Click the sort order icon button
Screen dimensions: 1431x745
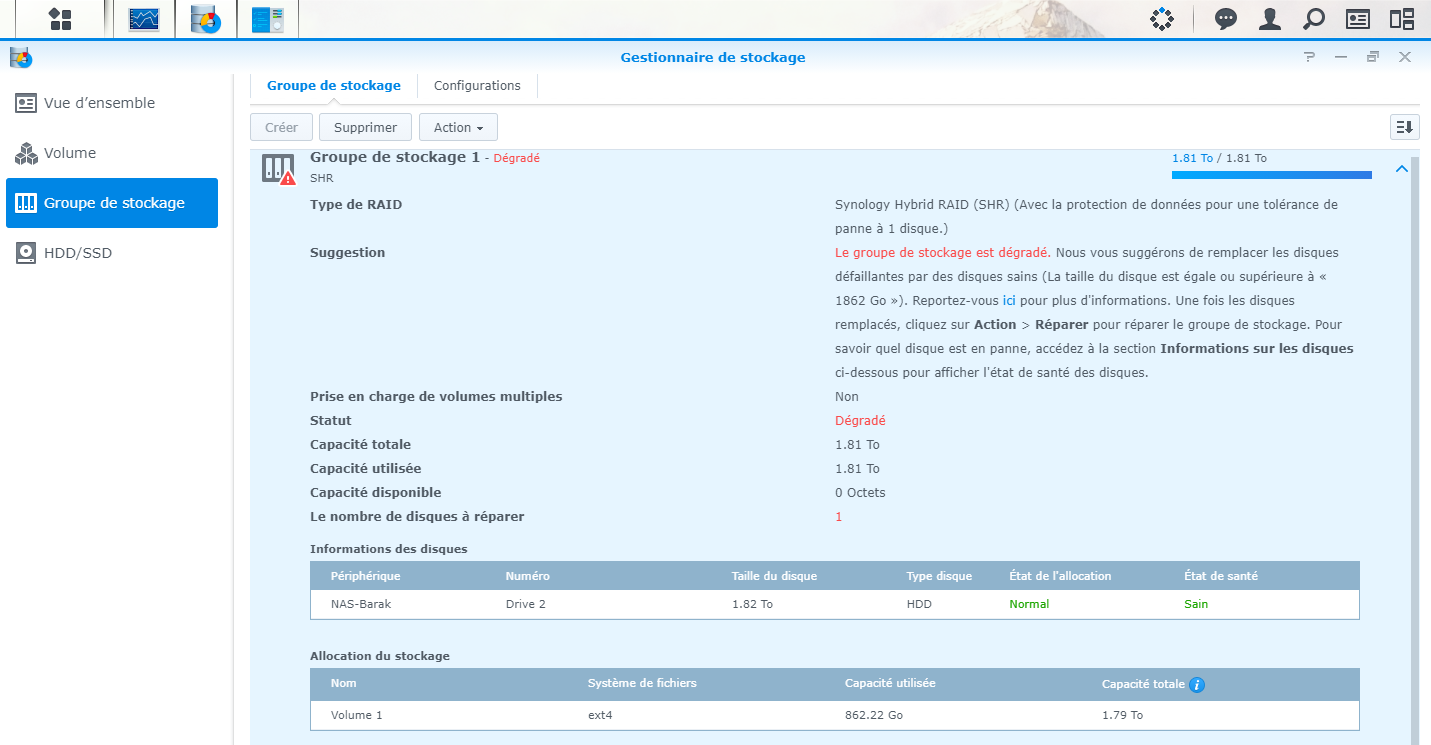tap(1404, 127)
